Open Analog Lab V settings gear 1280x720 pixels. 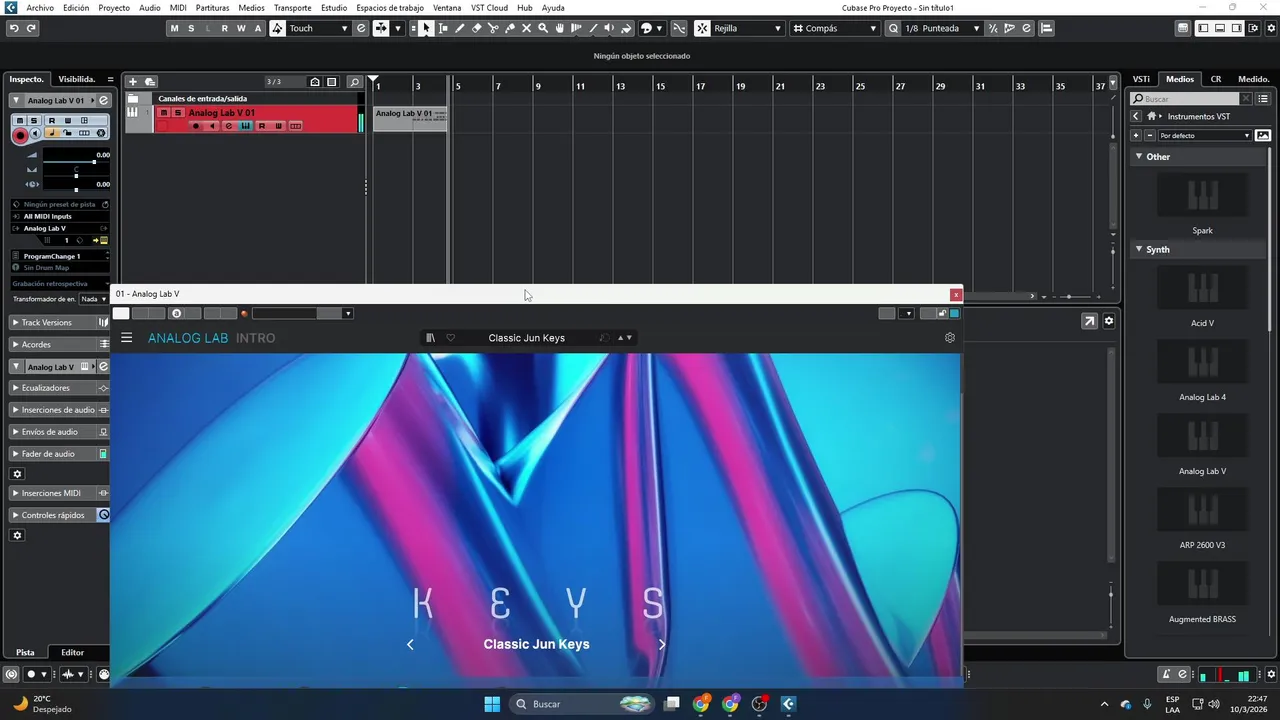click(950, 338)
